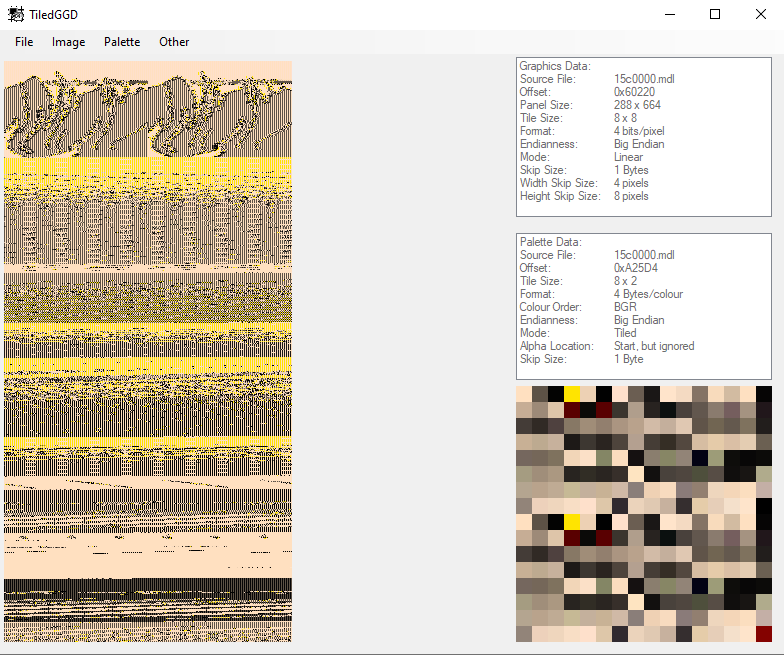This screenshot has height=655, width=784.
Task: Click the palette offset value 0xA25D4
Action: pos(637,268)
